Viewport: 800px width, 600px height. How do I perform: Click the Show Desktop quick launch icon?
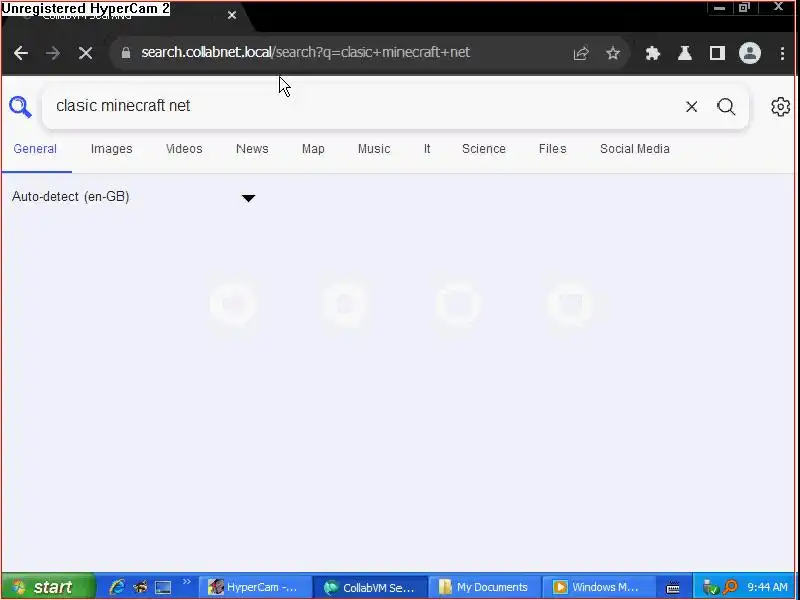click(163, 587)
